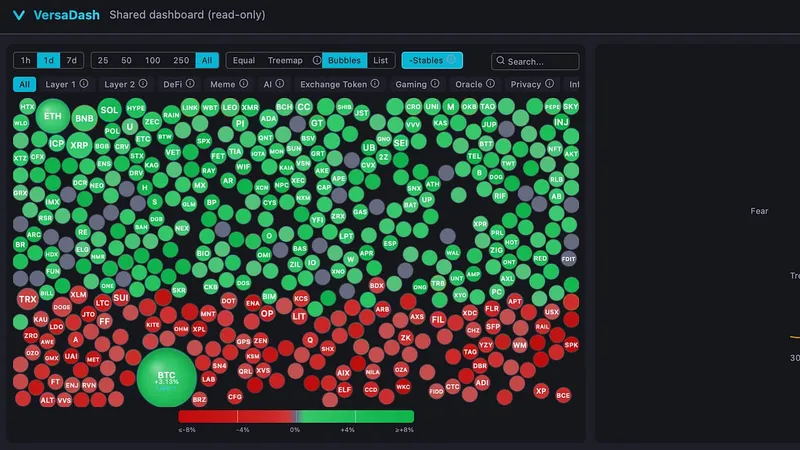800x450 pixels.
Task: Click the info icon beside Treemap
Action: pos(317,60)
